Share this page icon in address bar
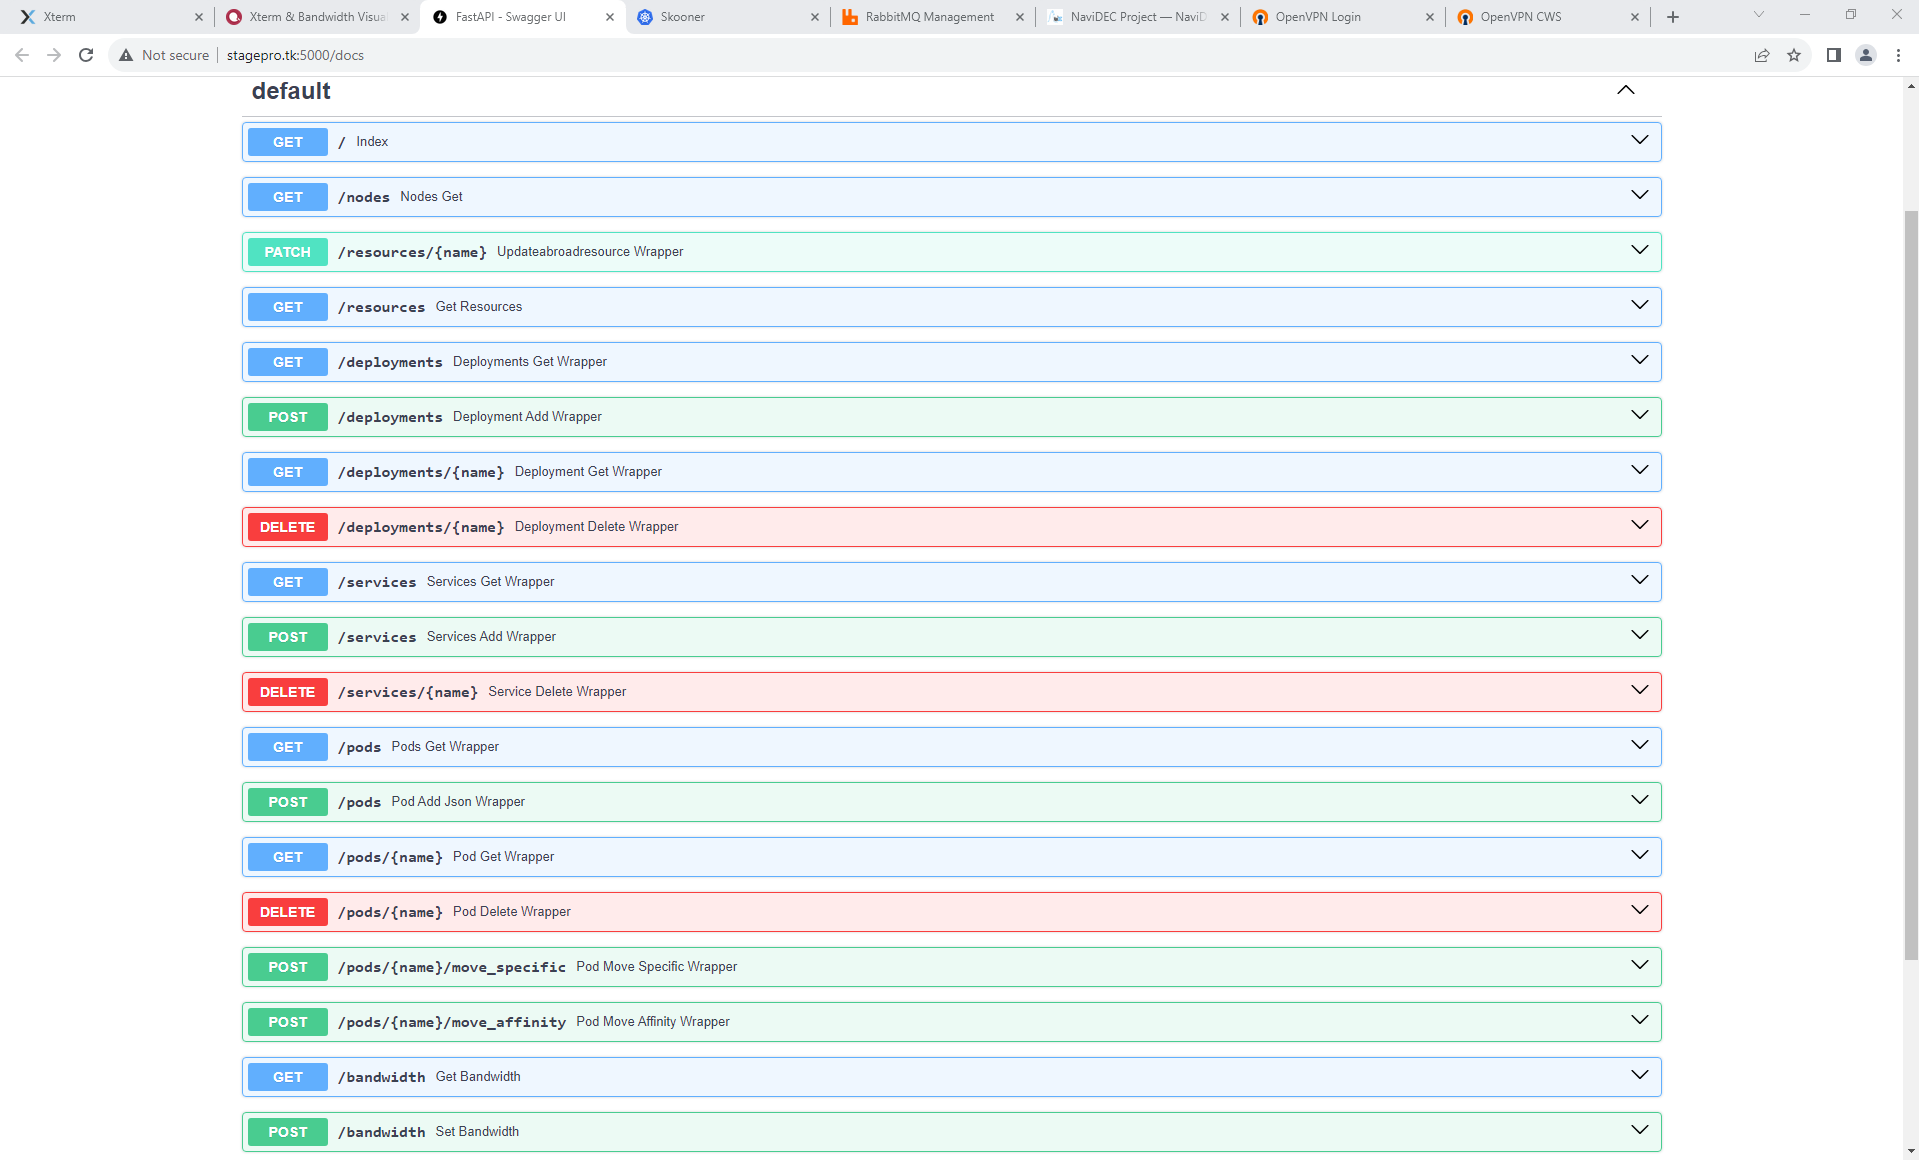 [x=1762, y=55]
